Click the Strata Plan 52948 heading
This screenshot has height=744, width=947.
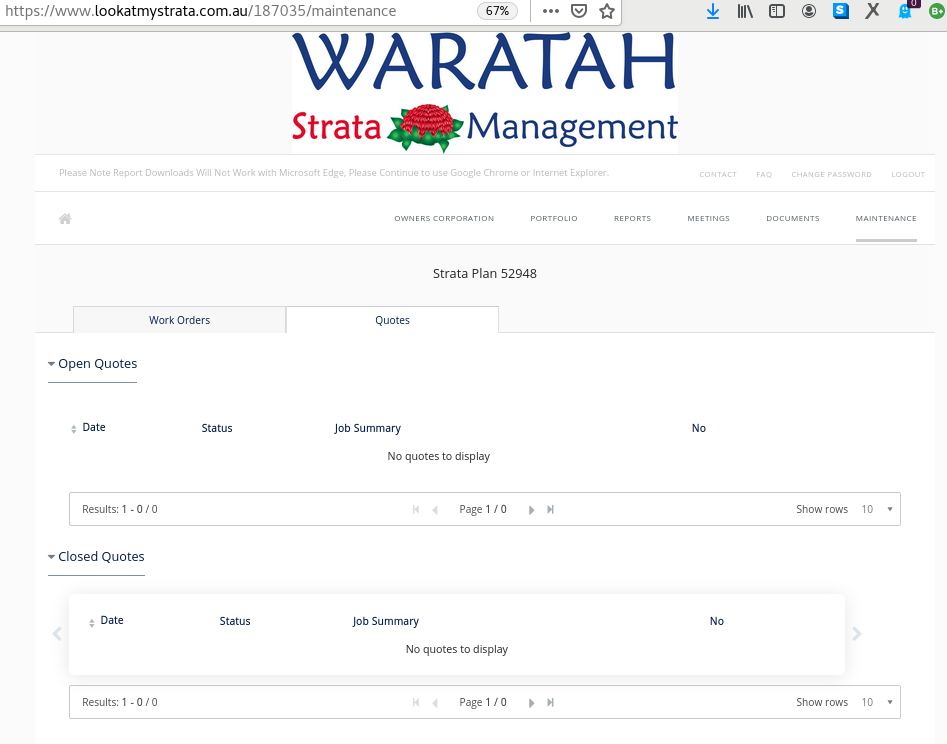point(484,274)
